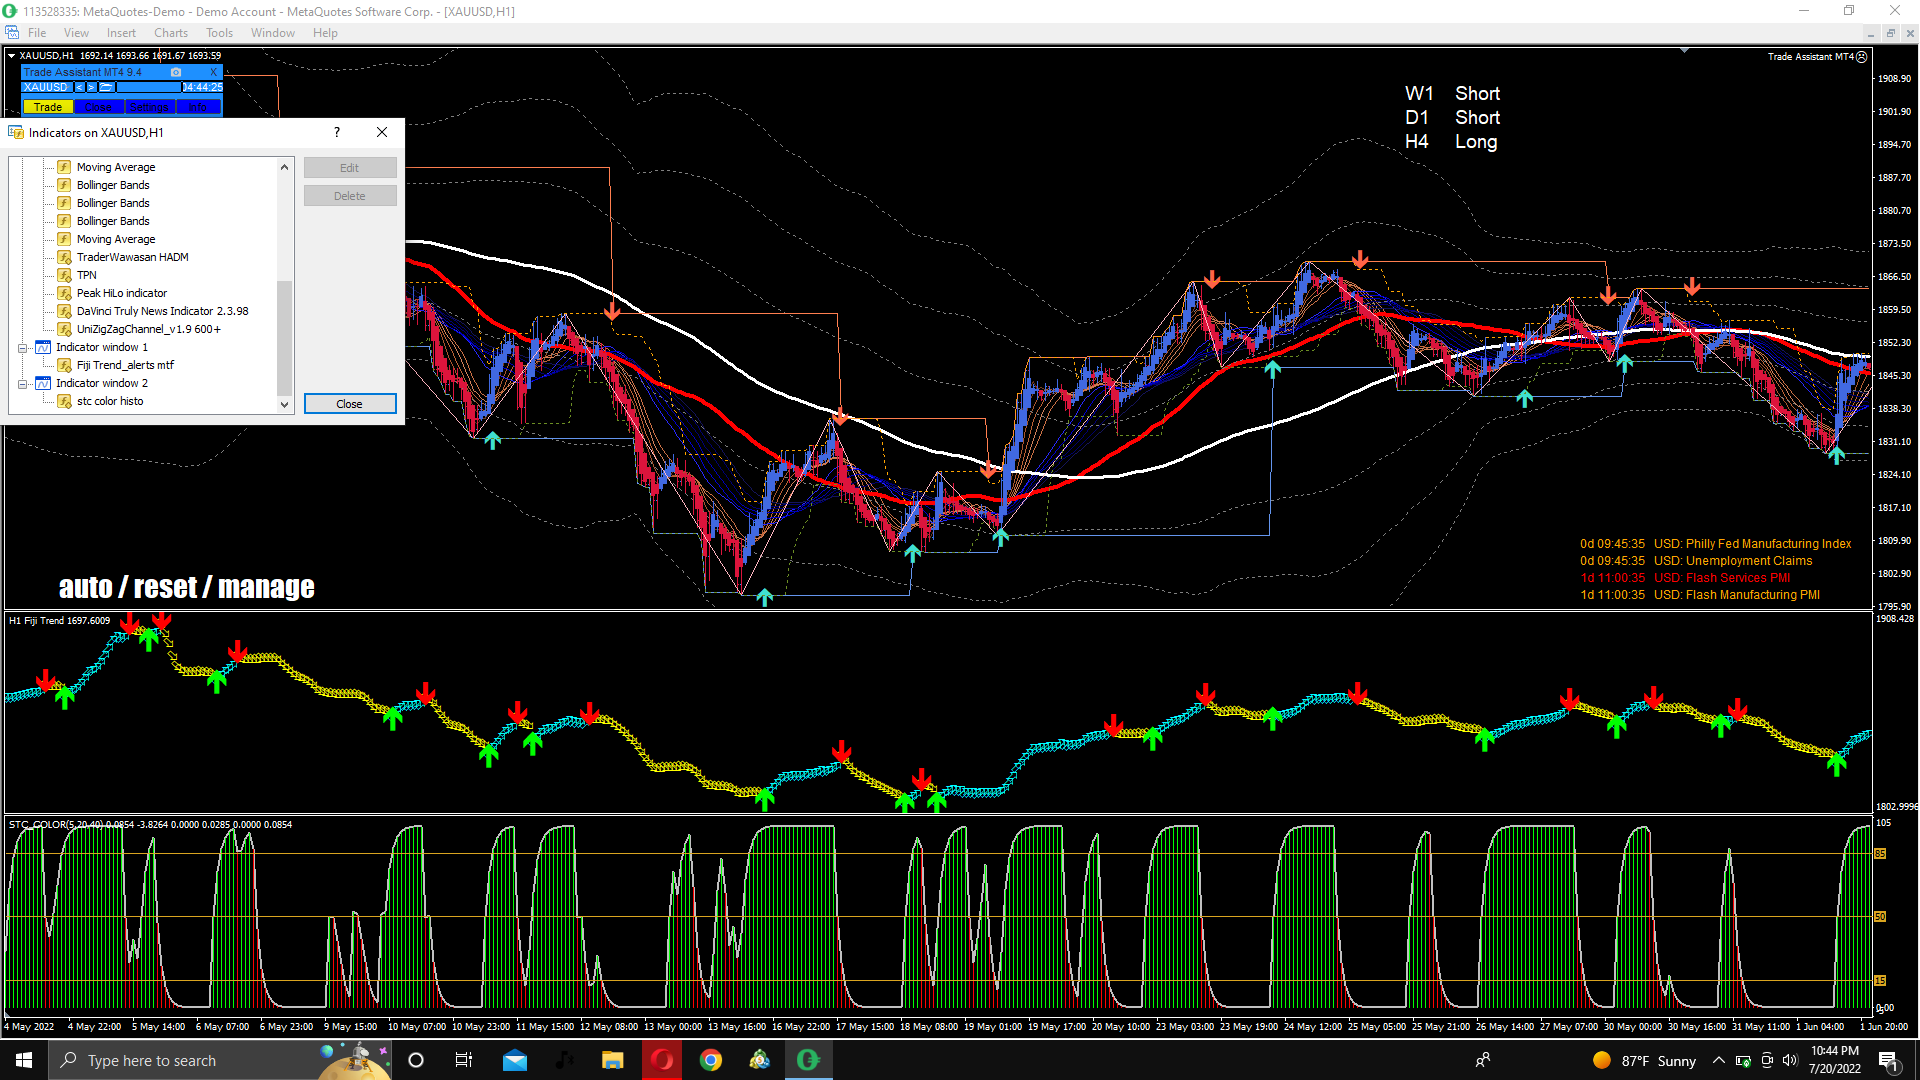Open the Insert menu
This screenshot has width=1920, height=1080.
pos(121,33)
